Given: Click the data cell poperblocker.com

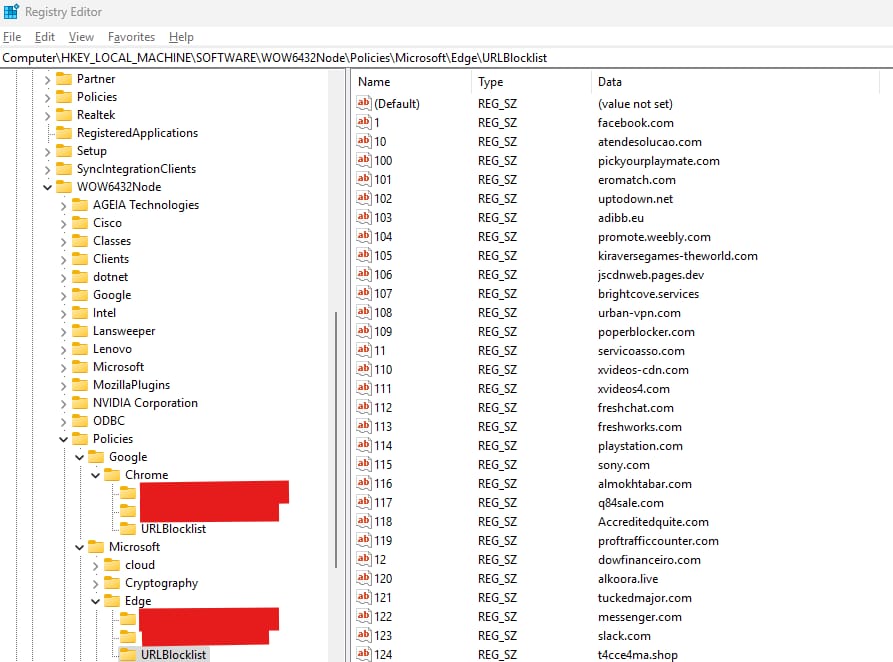Looking at the screenshot, I should (646, 332).
